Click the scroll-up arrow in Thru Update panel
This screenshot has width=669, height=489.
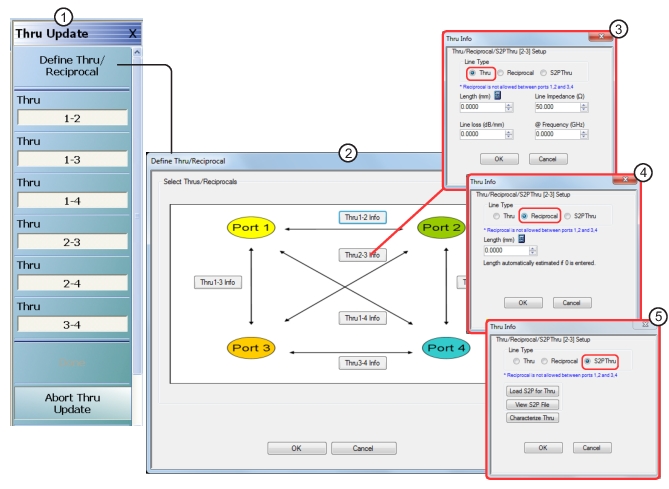137,52
